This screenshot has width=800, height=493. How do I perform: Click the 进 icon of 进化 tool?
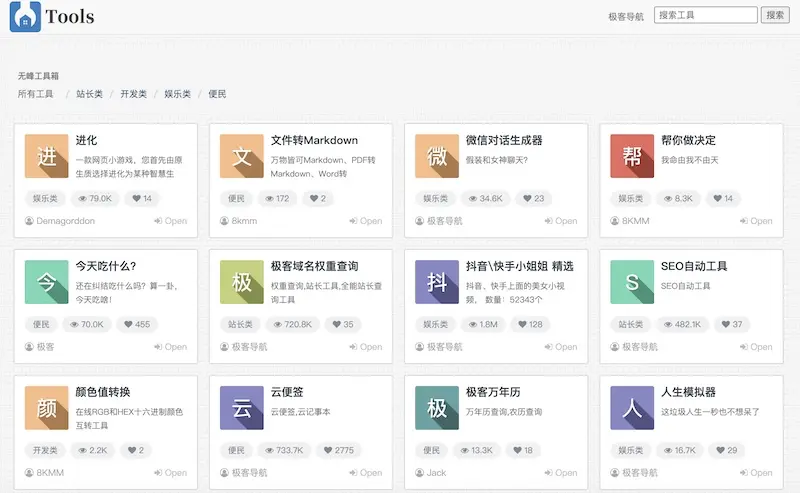(46, 156)
